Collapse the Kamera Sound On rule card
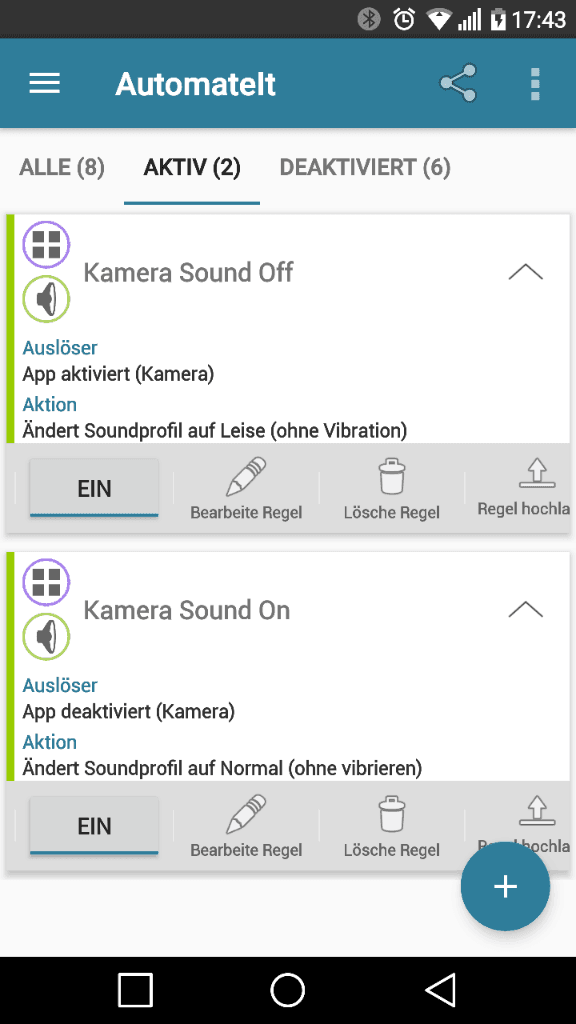The image size is (576, 1024). pyautogui.click(x=526, y=609)
